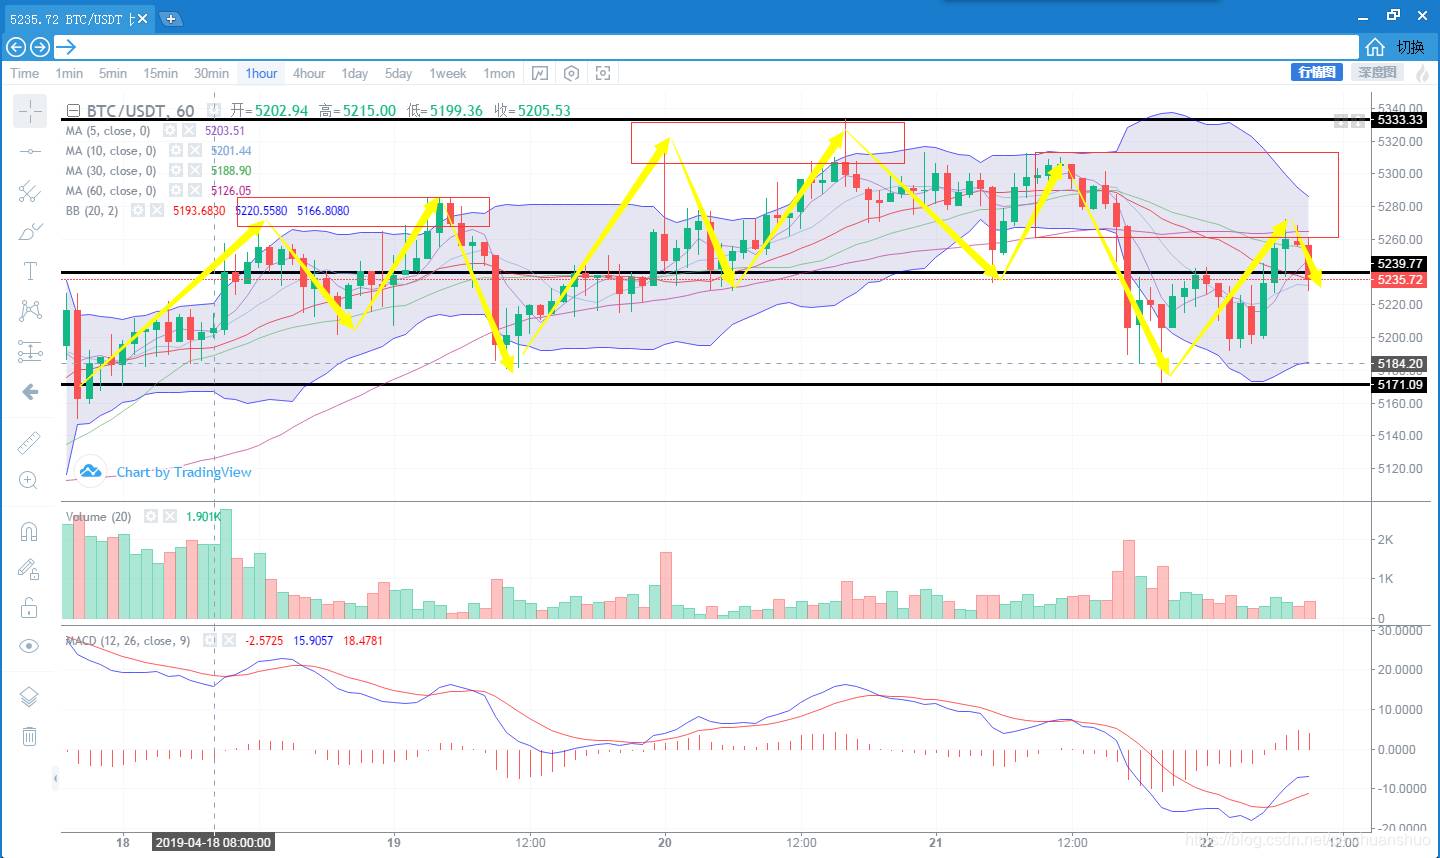Select the horizontal line drawing tool
1440x858 pixels.
click(x=30, y=151)
